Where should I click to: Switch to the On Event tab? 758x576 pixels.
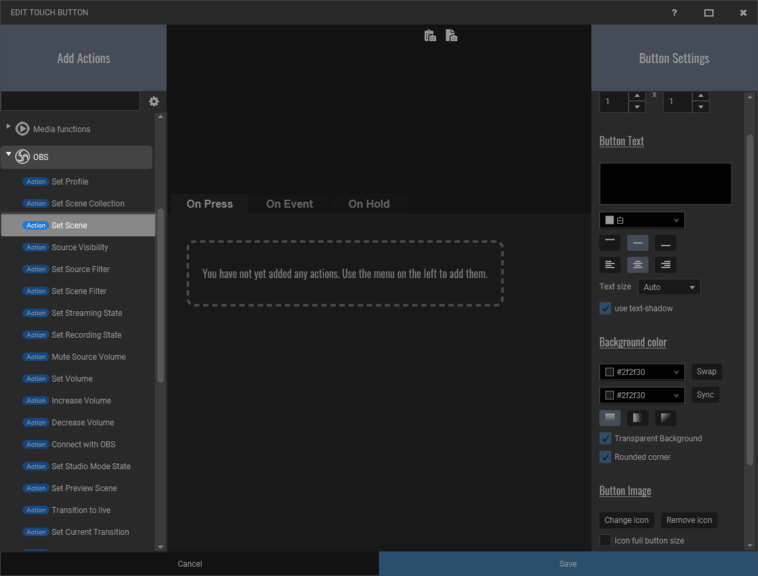point(290,204)
